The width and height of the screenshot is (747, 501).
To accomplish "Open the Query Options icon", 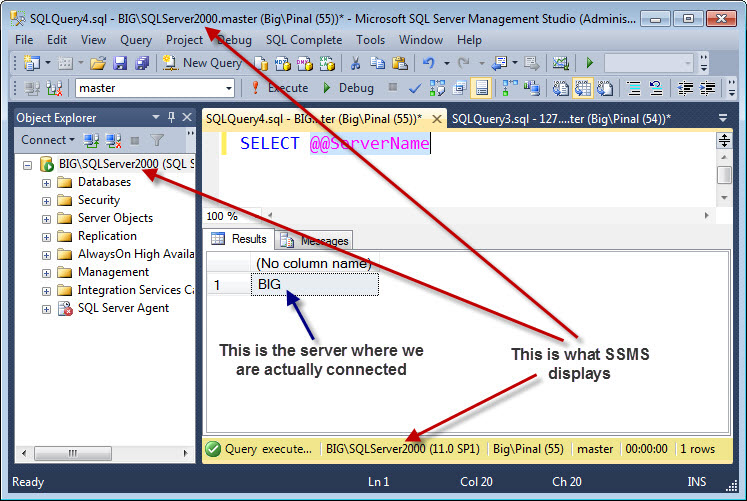I will tap(459, 88).
